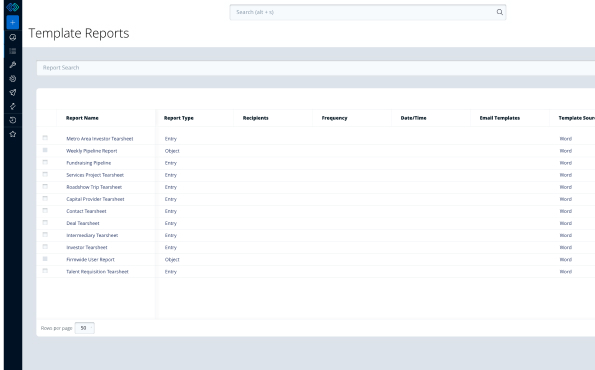Open Roadshow Trip Tearsheet report
Viewport: 595px width, 370px height.
click(94, 187)
